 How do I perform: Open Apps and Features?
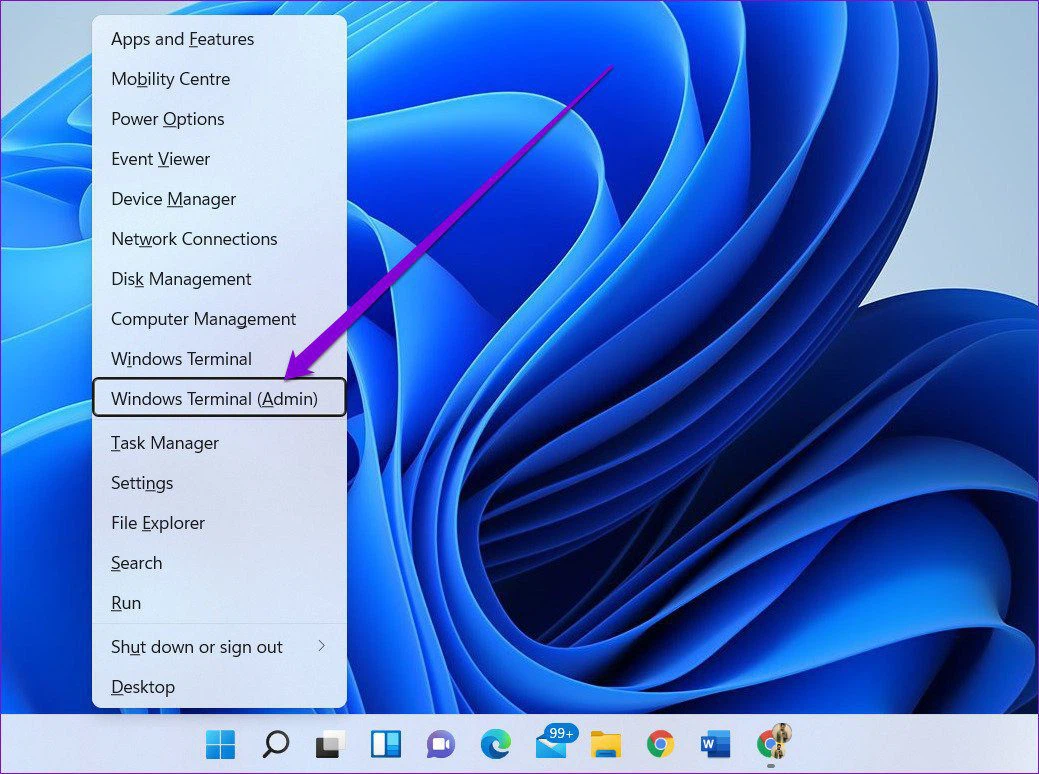[x=182, y=39]
